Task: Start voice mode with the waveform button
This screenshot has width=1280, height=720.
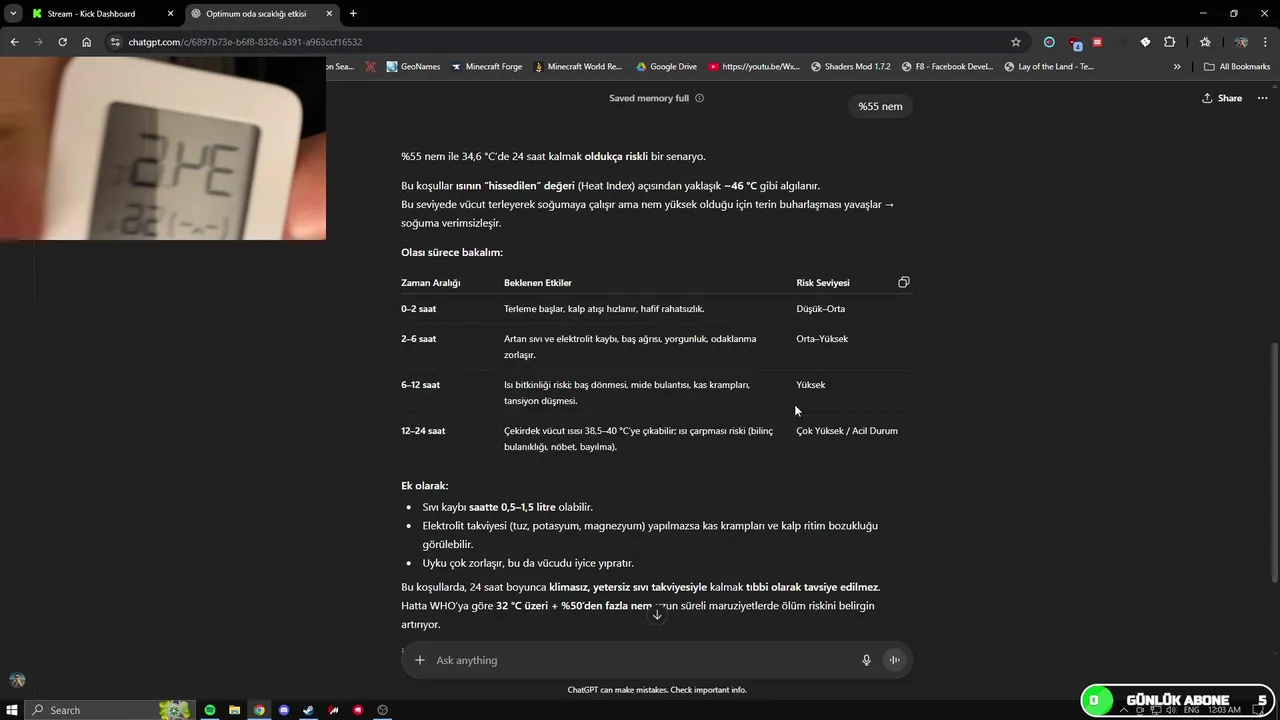Action: (x=895, y=660)
